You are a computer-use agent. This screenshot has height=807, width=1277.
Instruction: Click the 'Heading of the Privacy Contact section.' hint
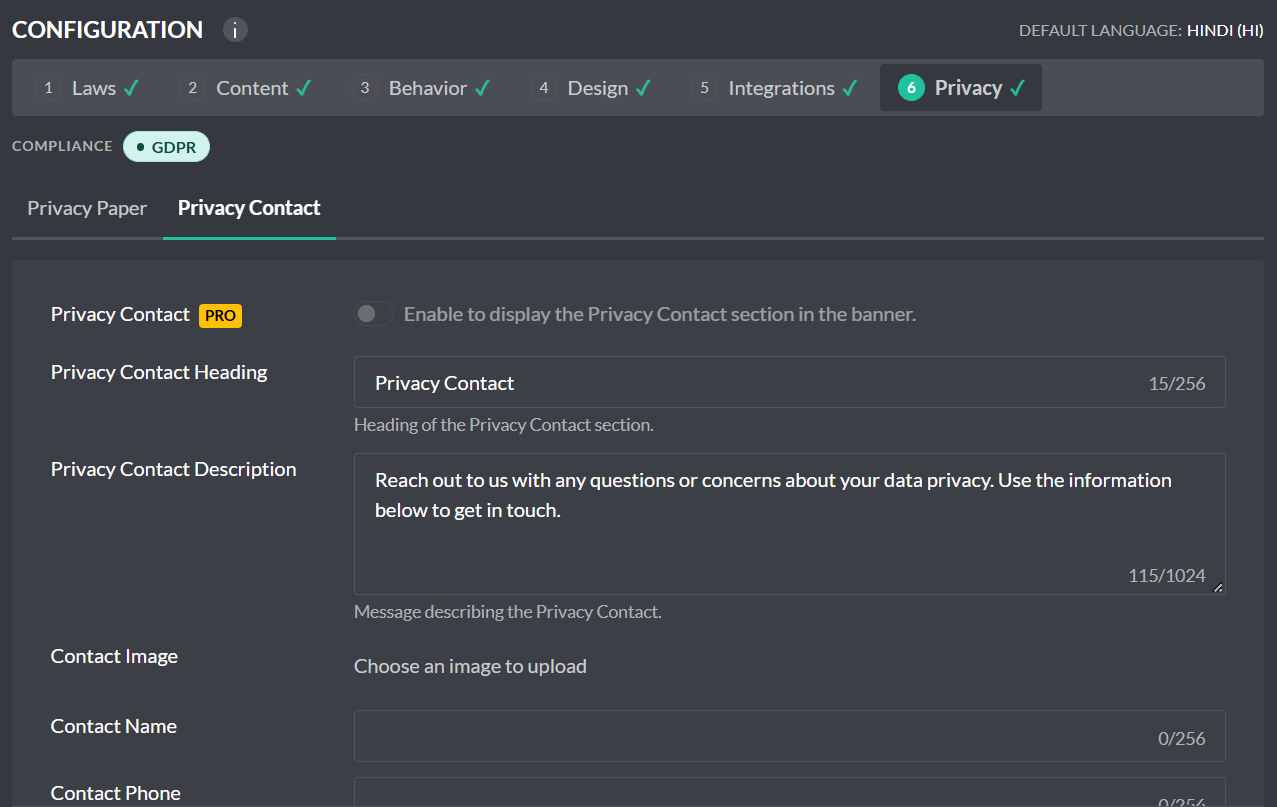coord(504,425)
